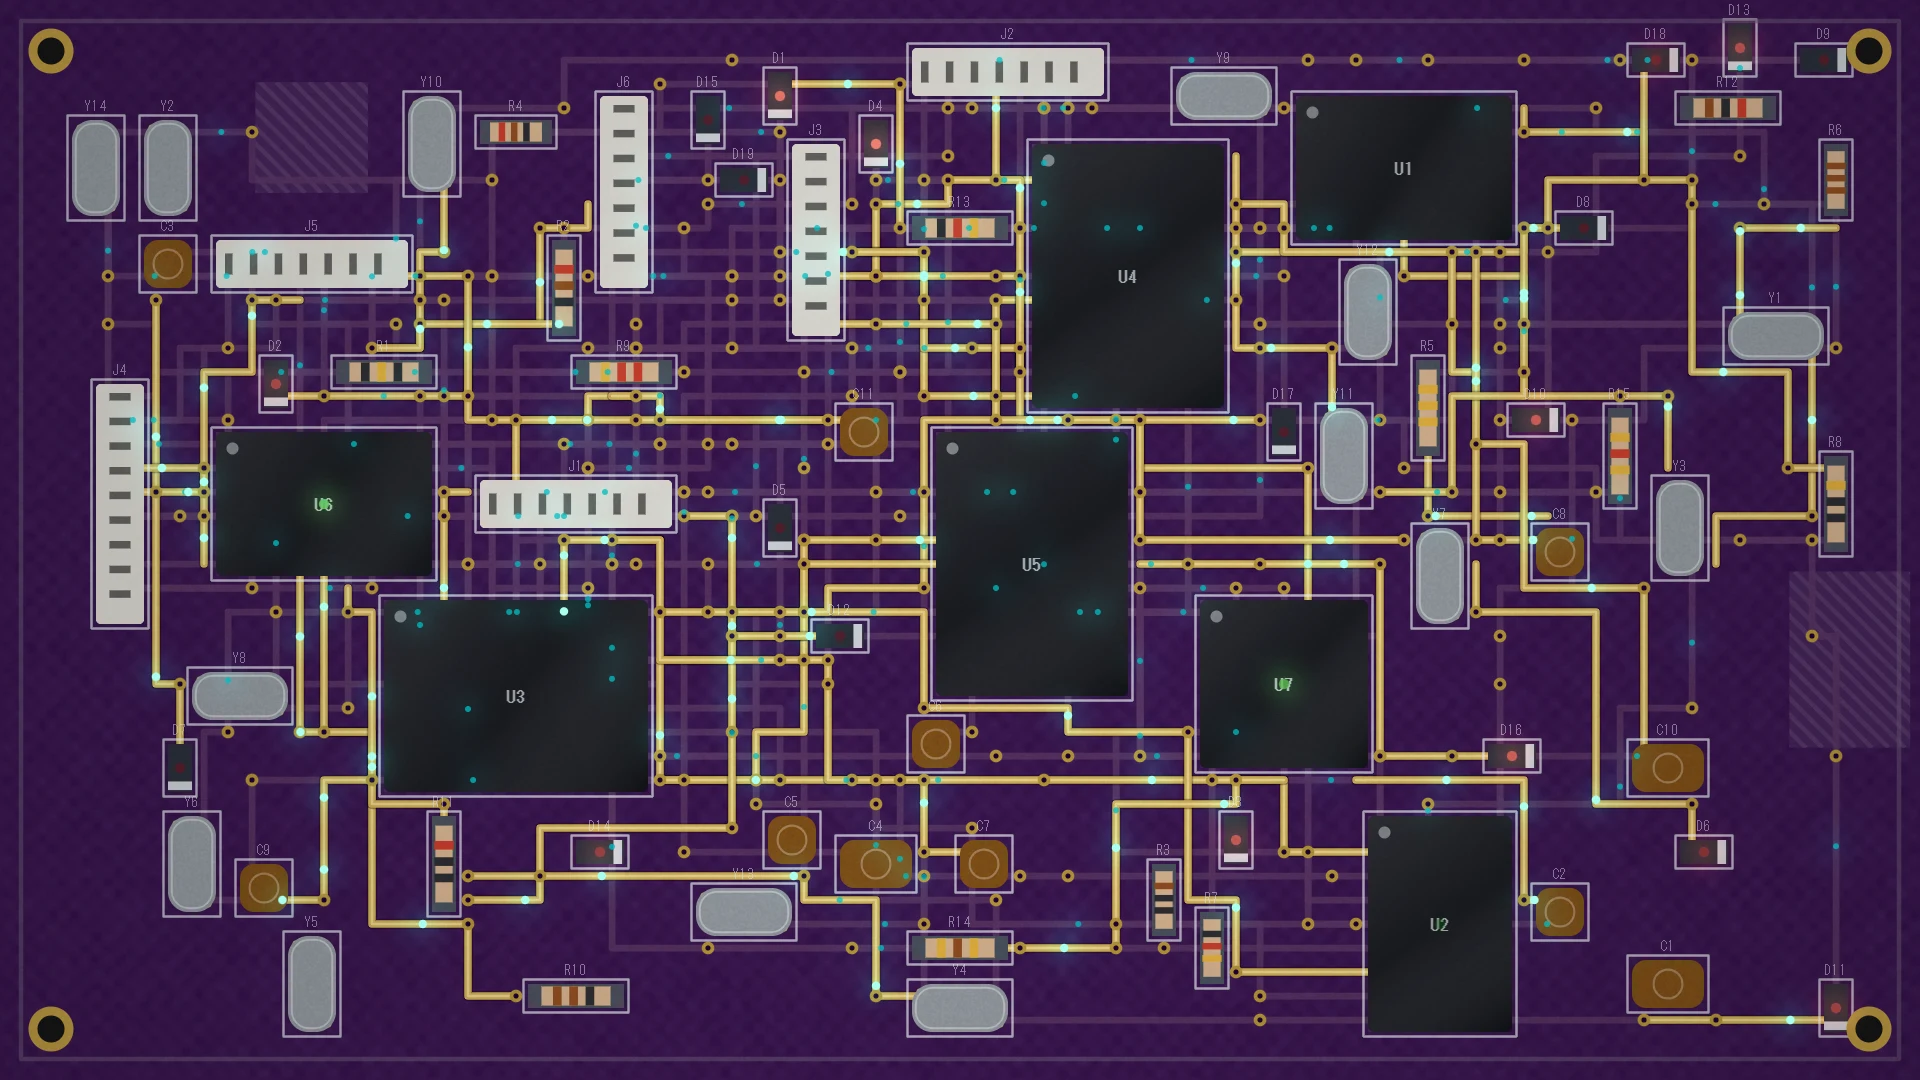Pick the U5 chip
1920x1080 pixels.
[x=1031, y=564]
